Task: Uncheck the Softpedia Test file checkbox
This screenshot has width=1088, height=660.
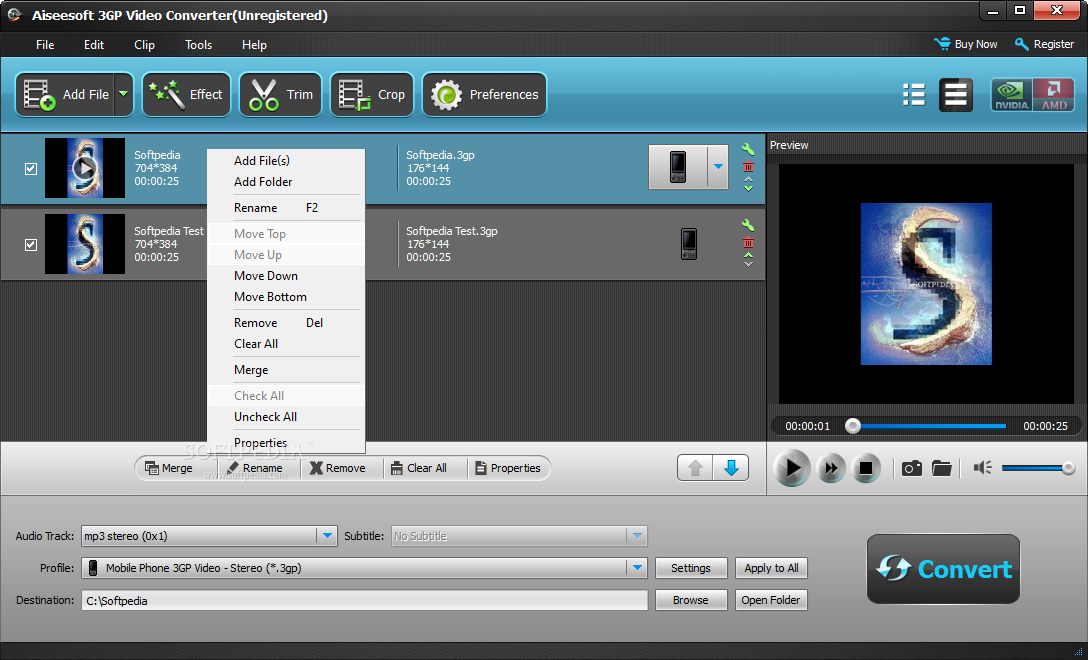Action: [x=31, y=244]
